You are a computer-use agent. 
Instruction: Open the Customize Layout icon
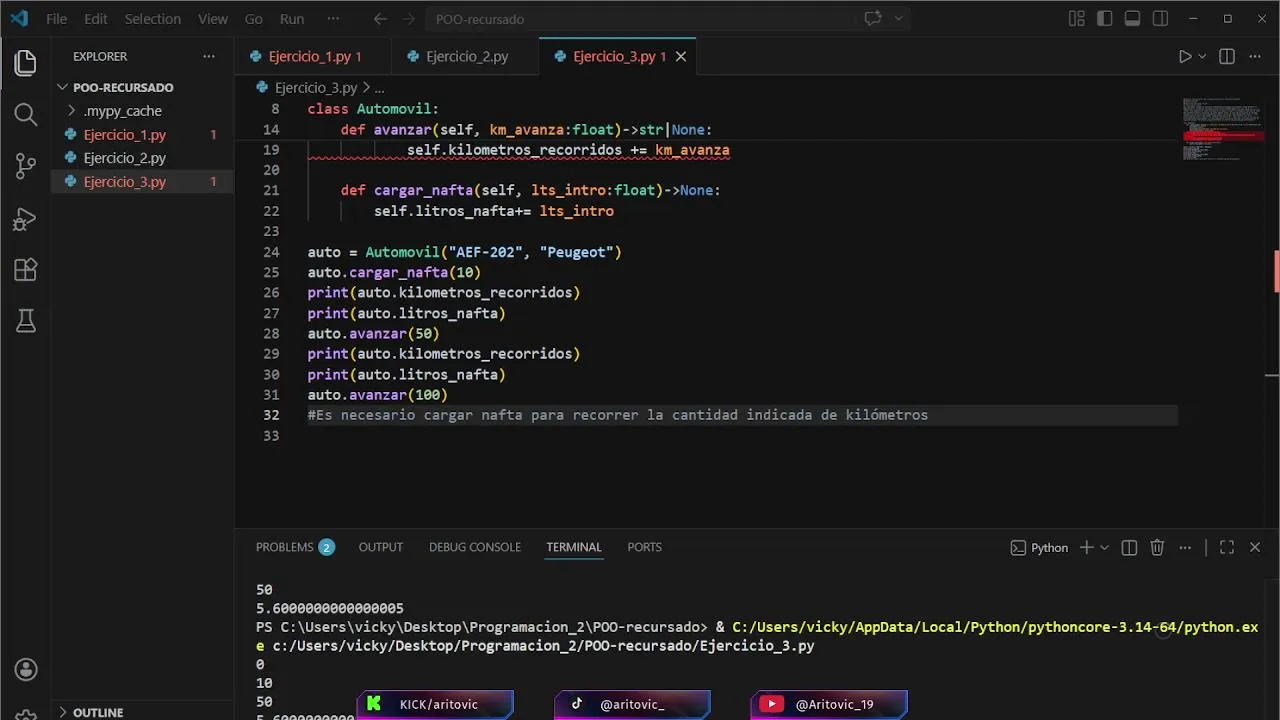click(1077, 18)
